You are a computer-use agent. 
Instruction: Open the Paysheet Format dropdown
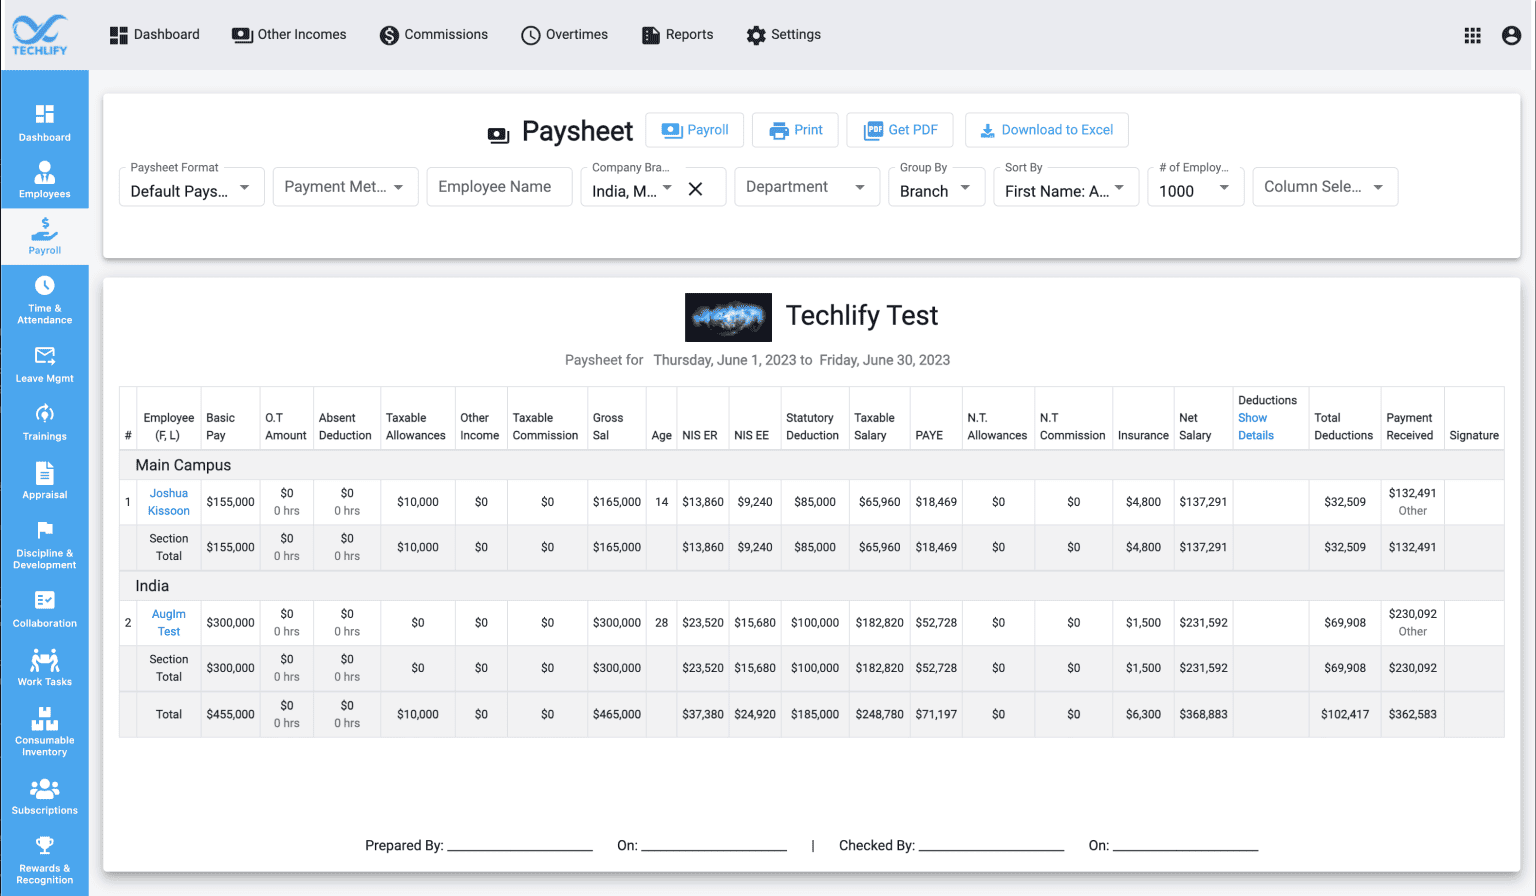pos(191,186)
